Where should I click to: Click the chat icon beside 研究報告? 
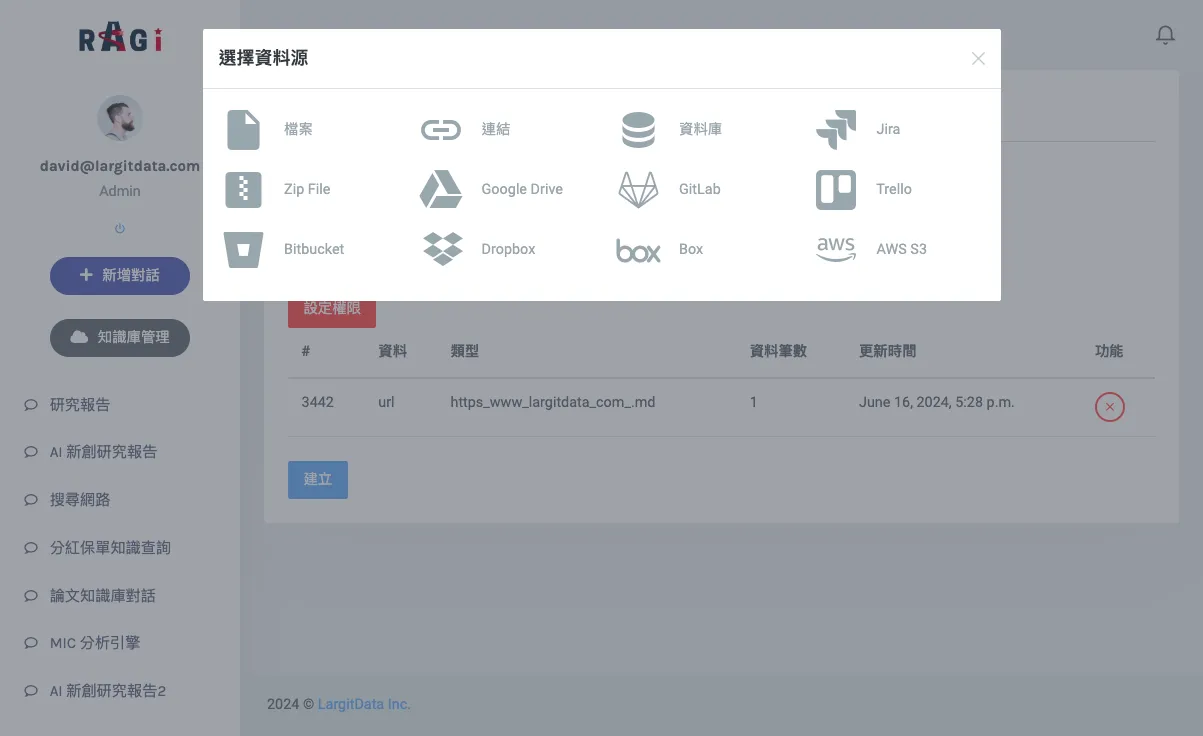coord(30,405)
